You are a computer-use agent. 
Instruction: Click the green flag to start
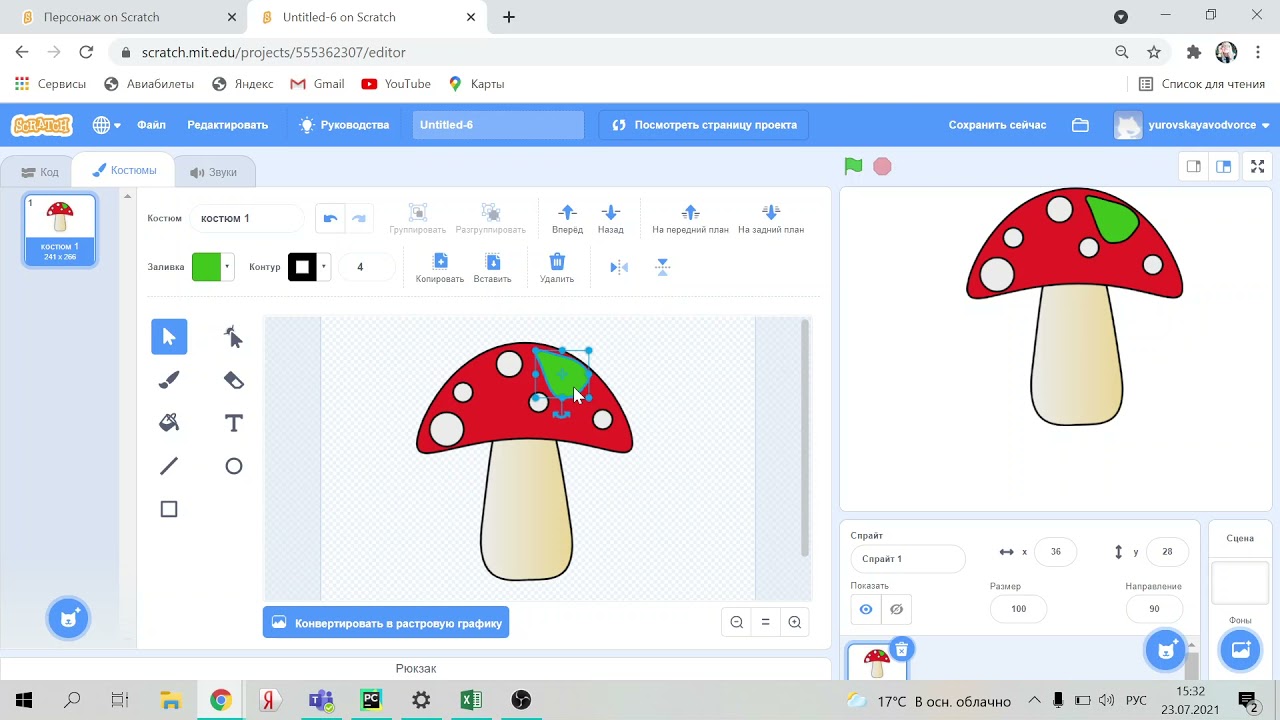point(853,166)
